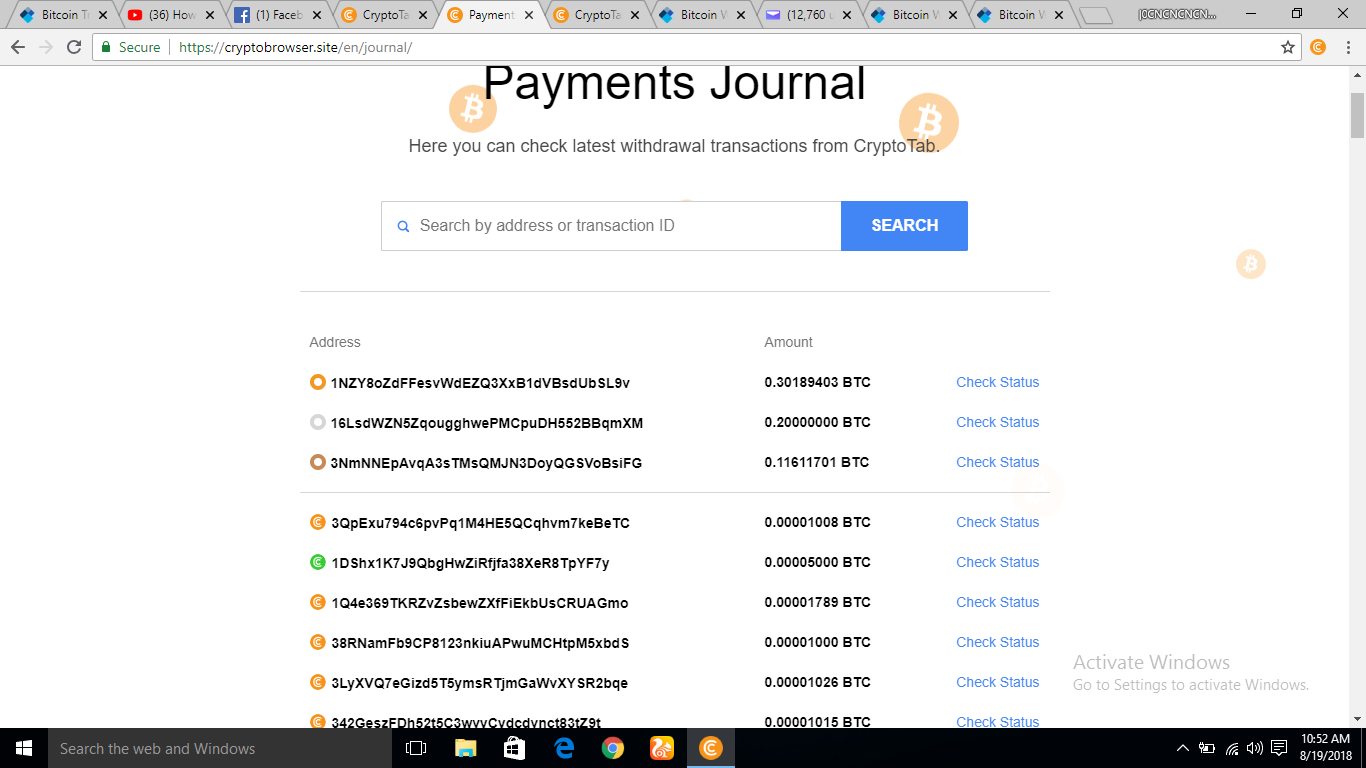The width and height of the screenshot is (1366, 768).
Task: Check Status for the 0.00001789 BTC payment
Action: click(x=997, y=602)
